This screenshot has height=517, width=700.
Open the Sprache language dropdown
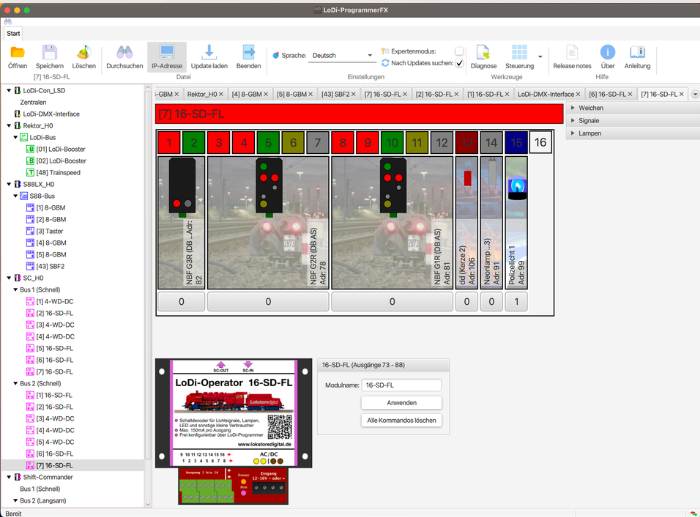tap(341, 56)
